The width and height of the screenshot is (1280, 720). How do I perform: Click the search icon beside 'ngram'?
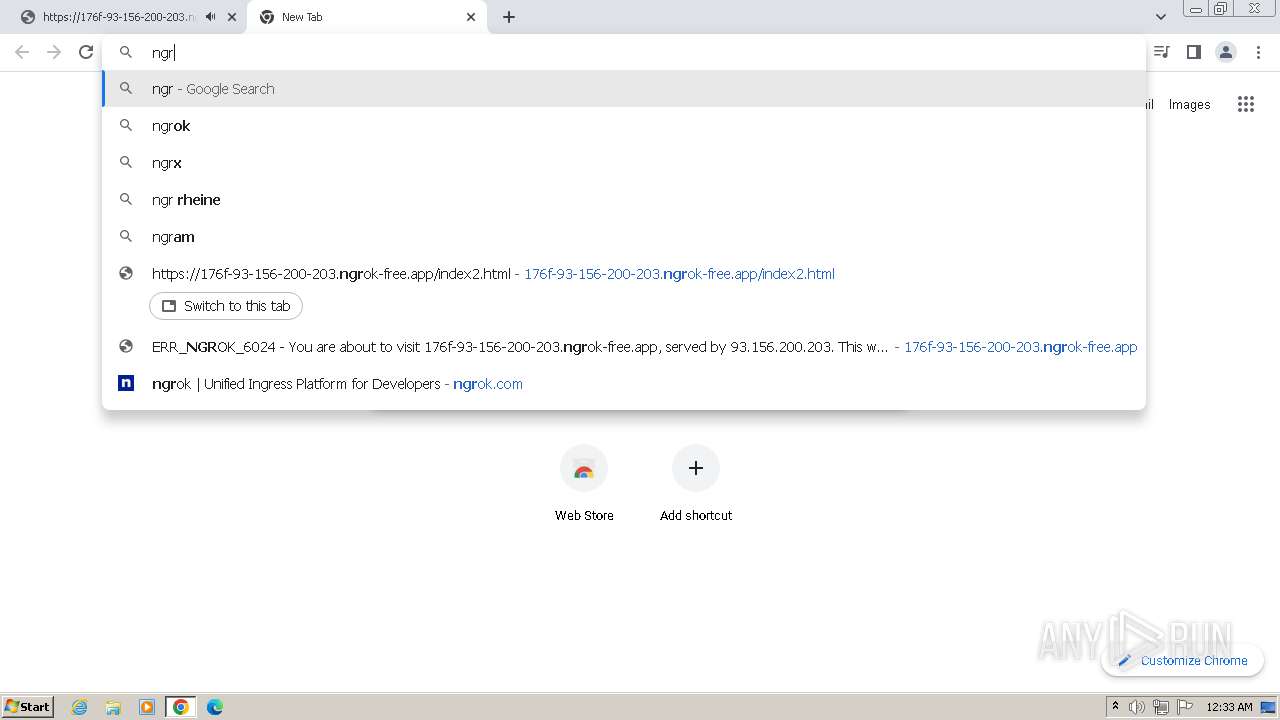126,236
